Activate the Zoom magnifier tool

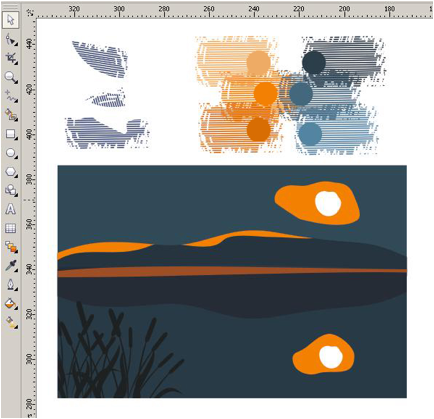pos(11,77)
